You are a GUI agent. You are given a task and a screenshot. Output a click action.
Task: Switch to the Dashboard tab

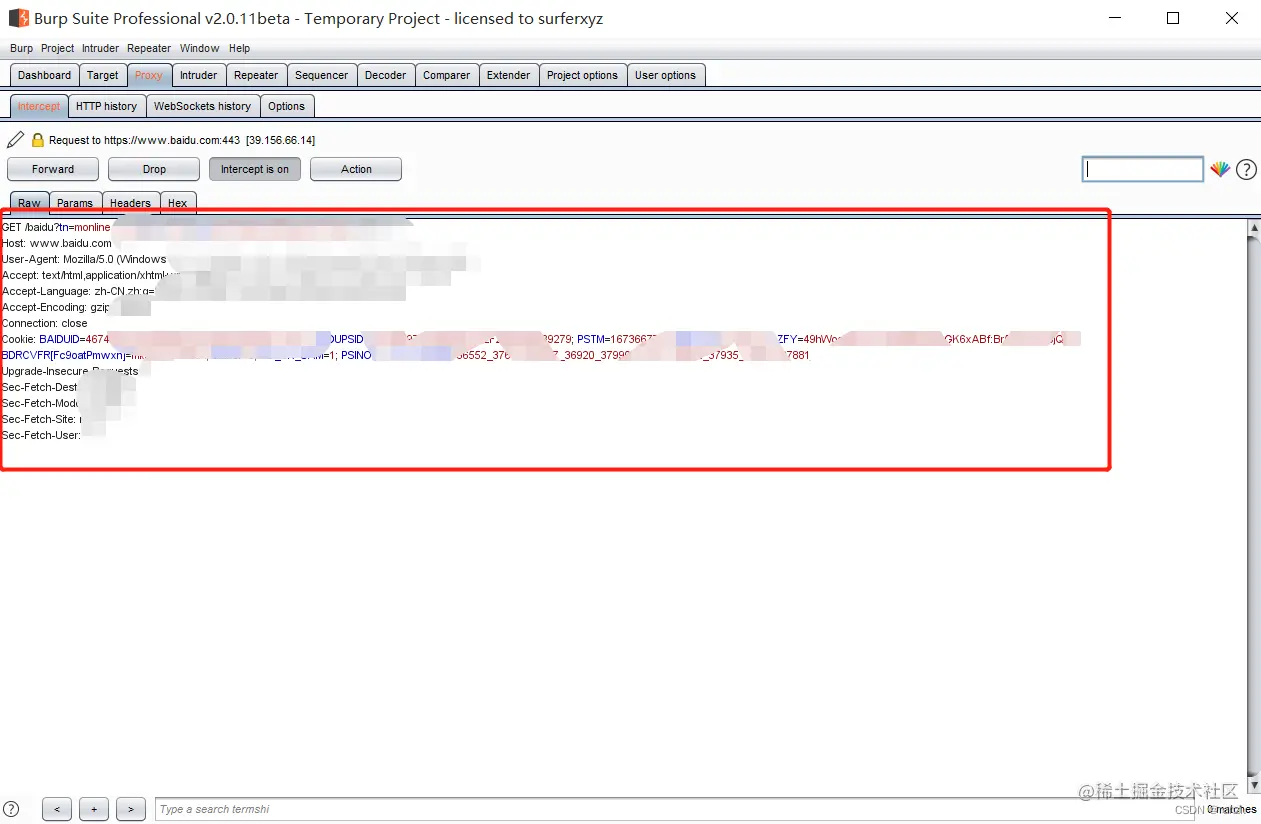[x=45, y=75]
